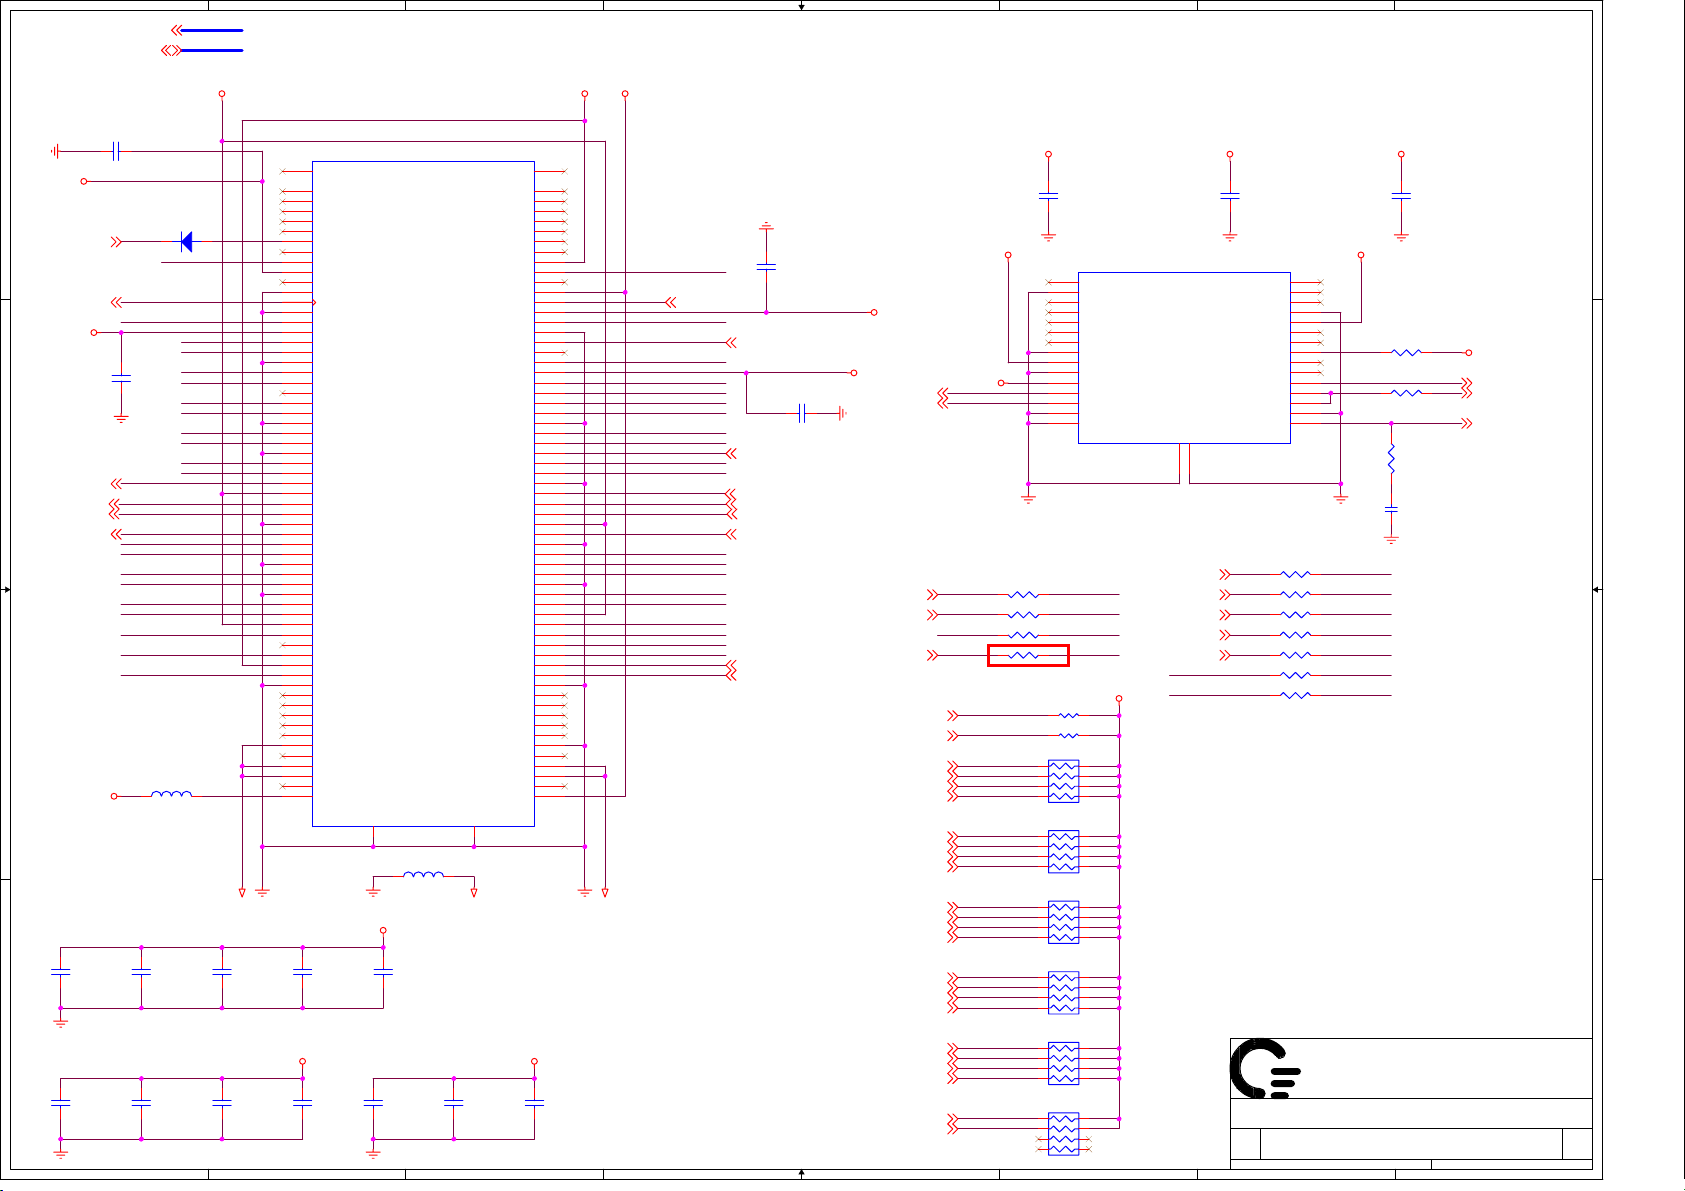The image size is (1685, 1191).
Task: Pick the inductor at the large IC's lower-left pin
Action: [x=171, y=795]
